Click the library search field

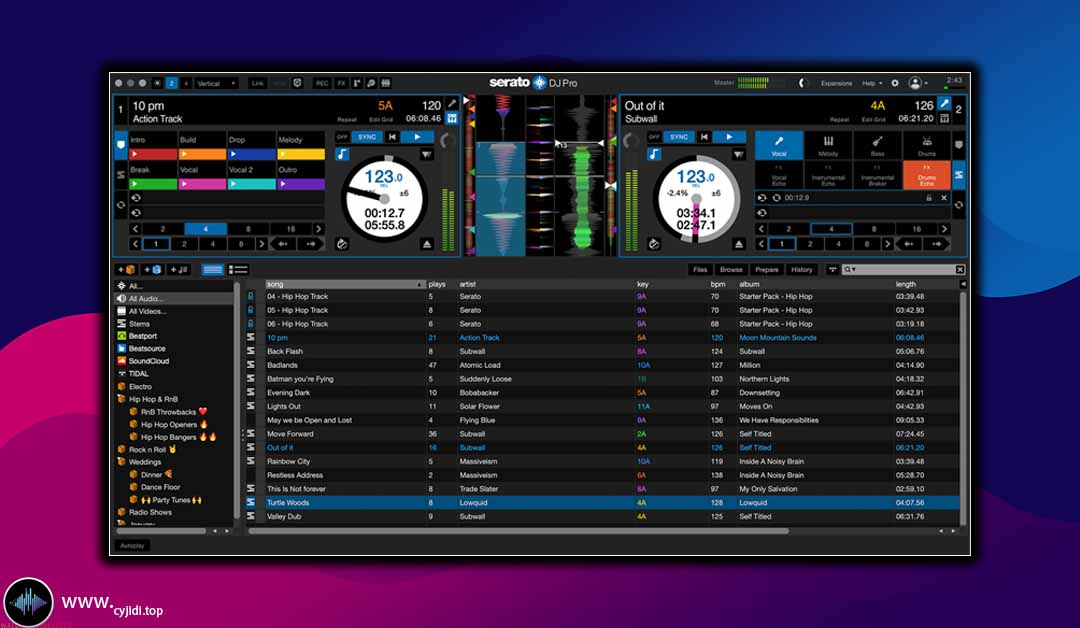click(x=902, y=270)
